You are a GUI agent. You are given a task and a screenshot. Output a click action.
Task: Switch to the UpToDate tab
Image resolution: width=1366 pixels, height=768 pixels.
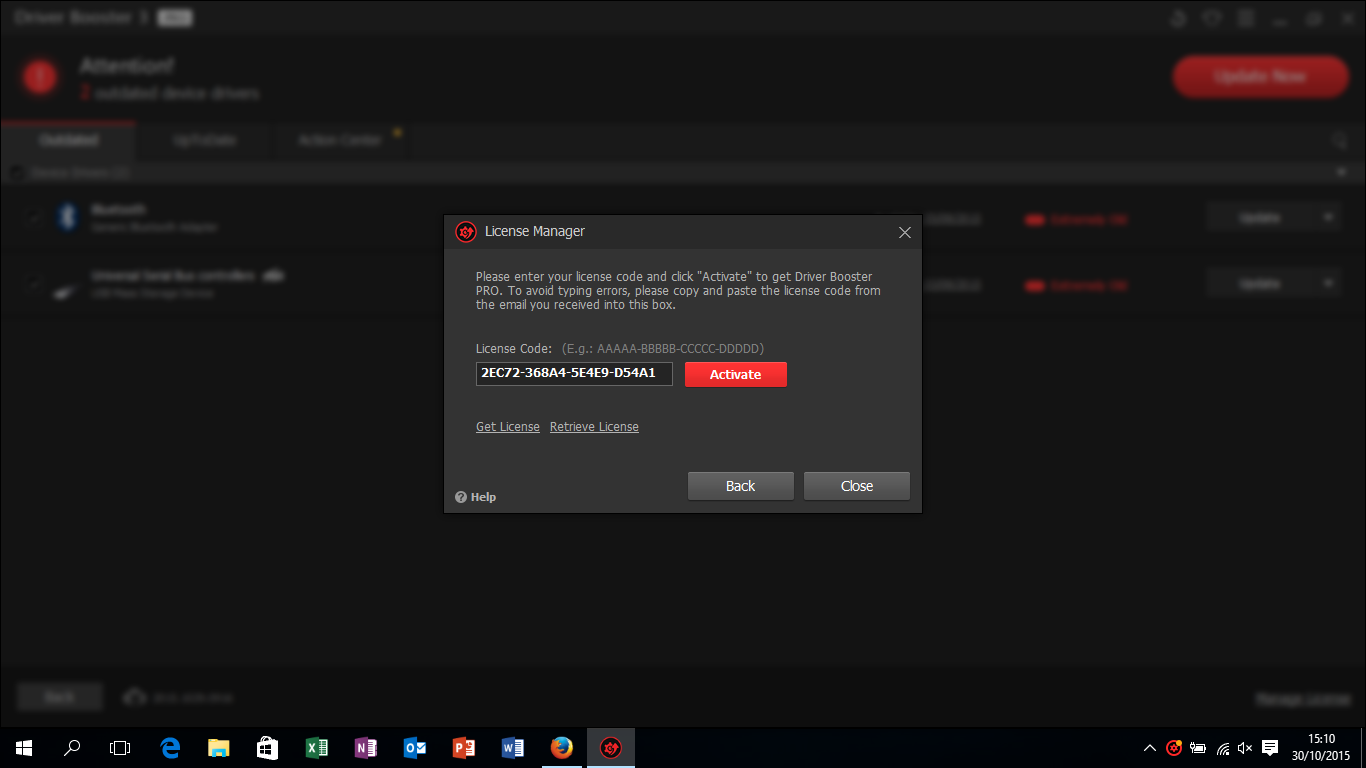pyautogui.click(x=204, y=140)
